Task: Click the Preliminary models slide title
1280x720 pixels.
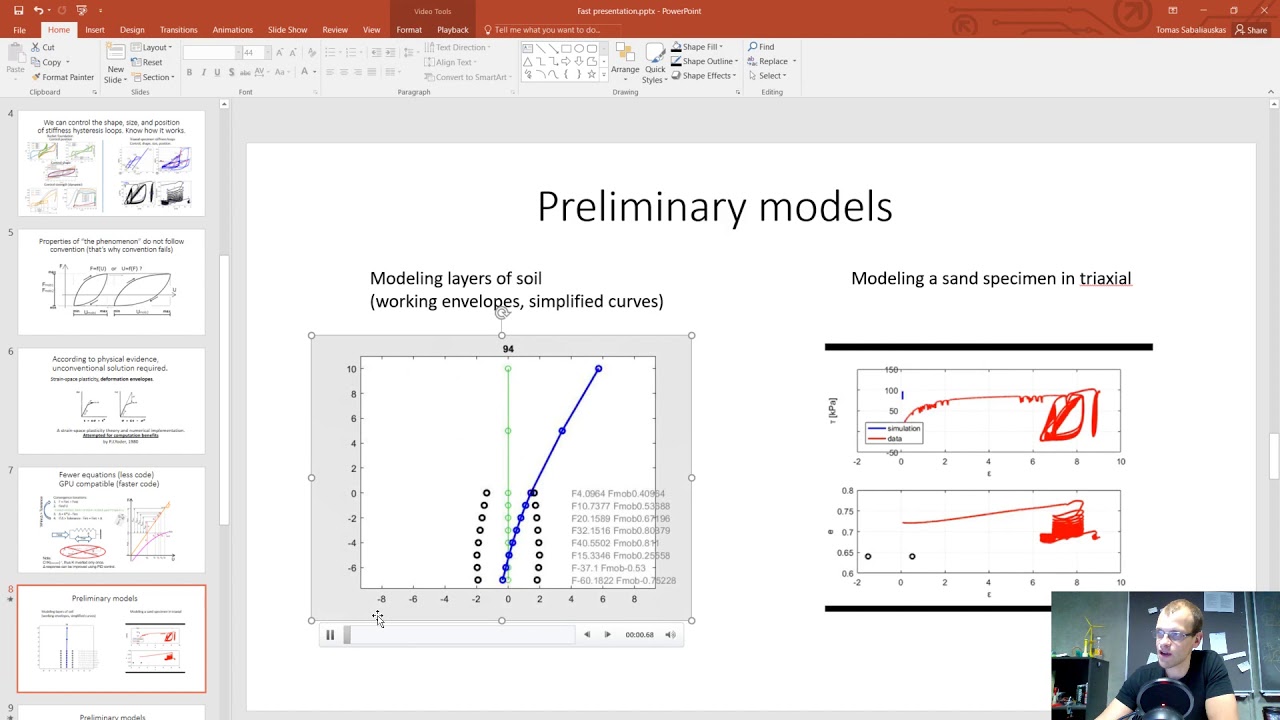Action: point(715,207)
